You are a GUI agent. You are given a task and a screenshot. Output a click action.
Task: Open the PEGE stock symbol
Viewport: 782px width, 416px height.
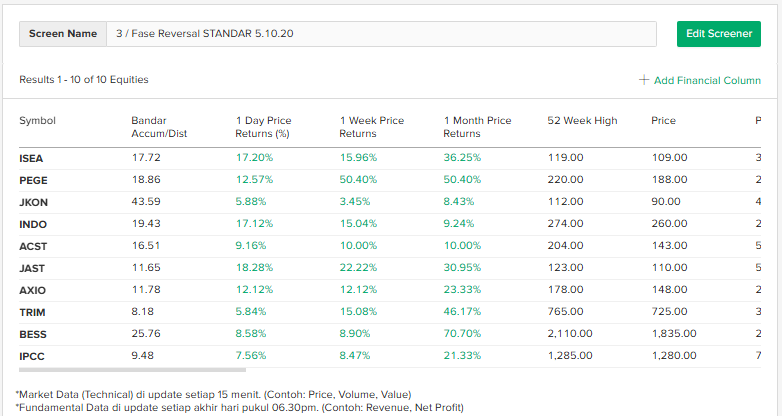pyautogui.click(x=33, y=180)
